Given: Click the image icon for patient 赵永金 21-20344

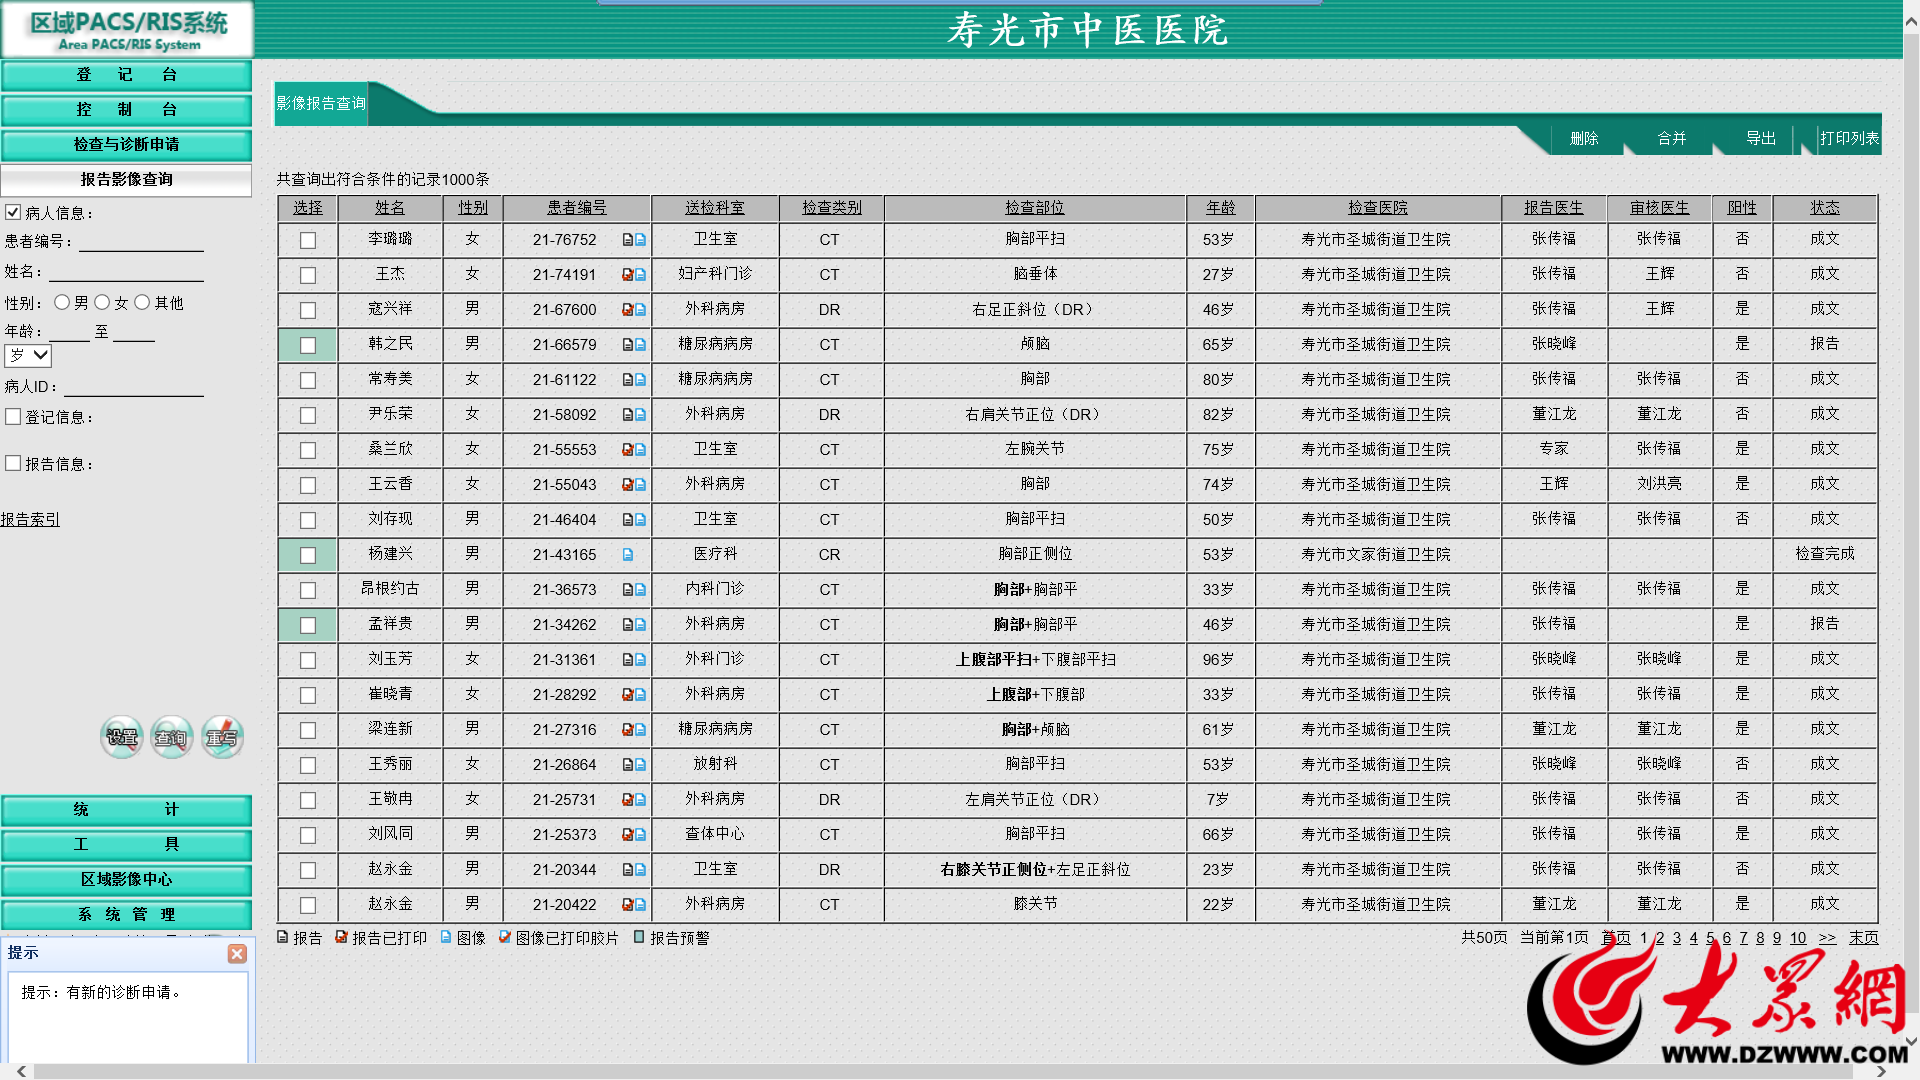Looking at the screenshot, I should pyautogui.click(x=639, y=870).
